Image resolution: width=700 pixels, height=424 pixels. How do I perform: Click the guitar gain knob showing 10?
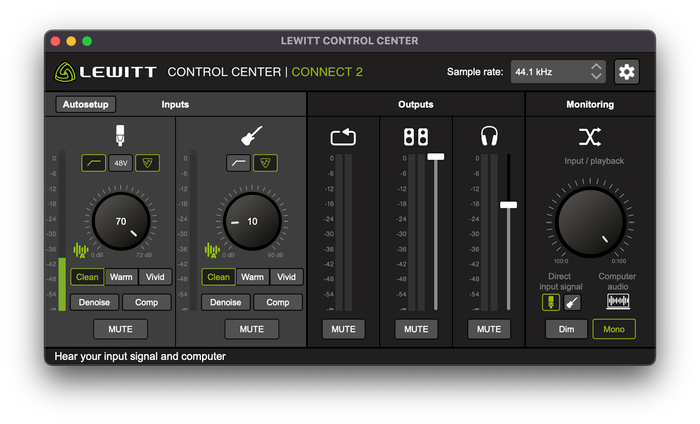pyautogui.click(x=252, y=221)
